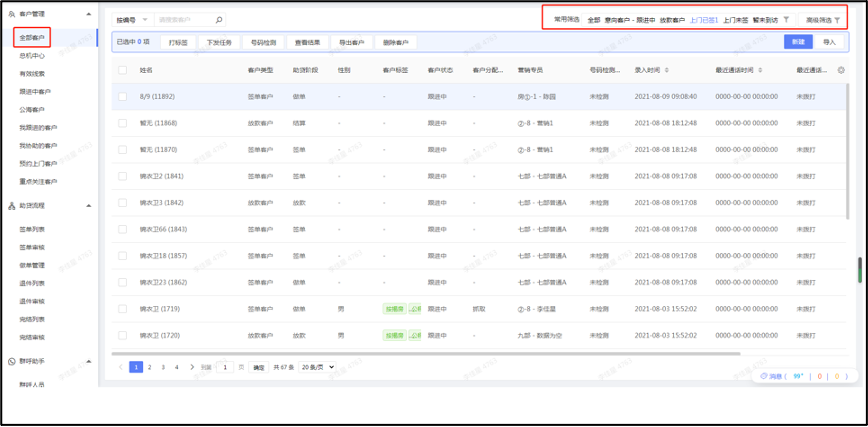Image resolution: width=868 pixels, height=427 pixels.
Task: Click the 号码检测 button
Action: [x=264, y=42]
